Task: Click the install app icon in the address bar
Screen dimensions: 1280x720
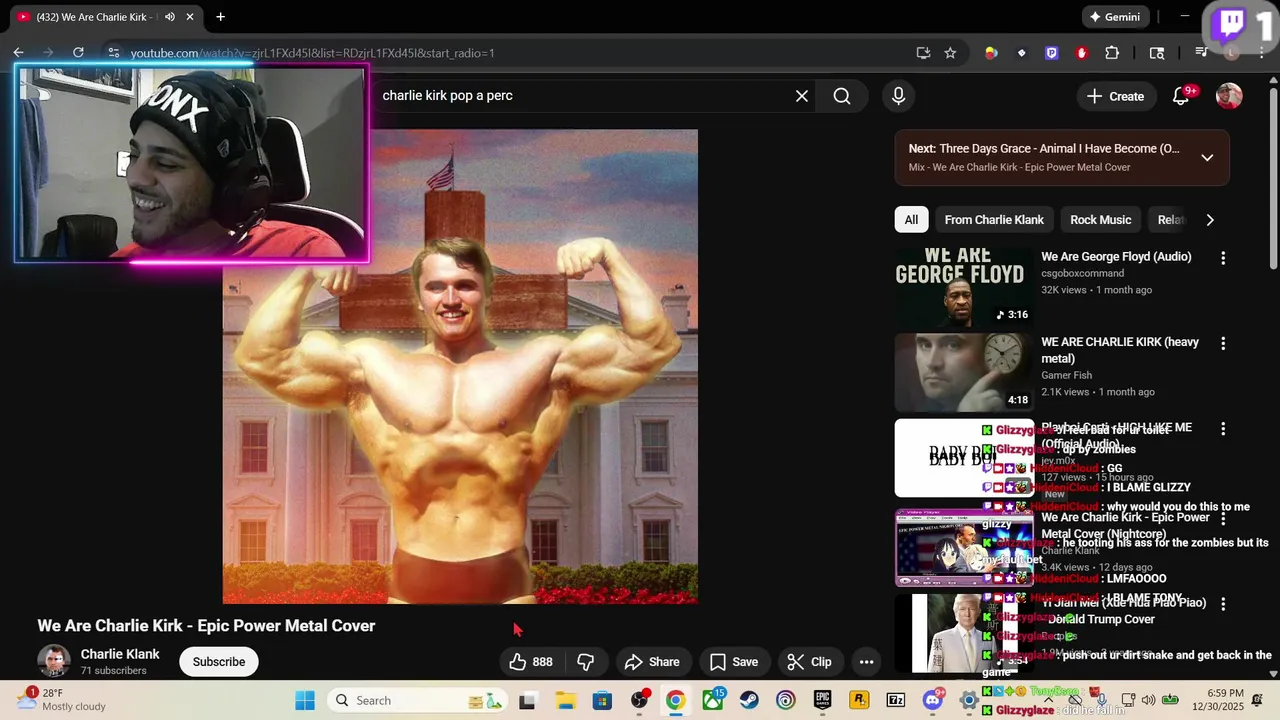Action: point(923,53)
